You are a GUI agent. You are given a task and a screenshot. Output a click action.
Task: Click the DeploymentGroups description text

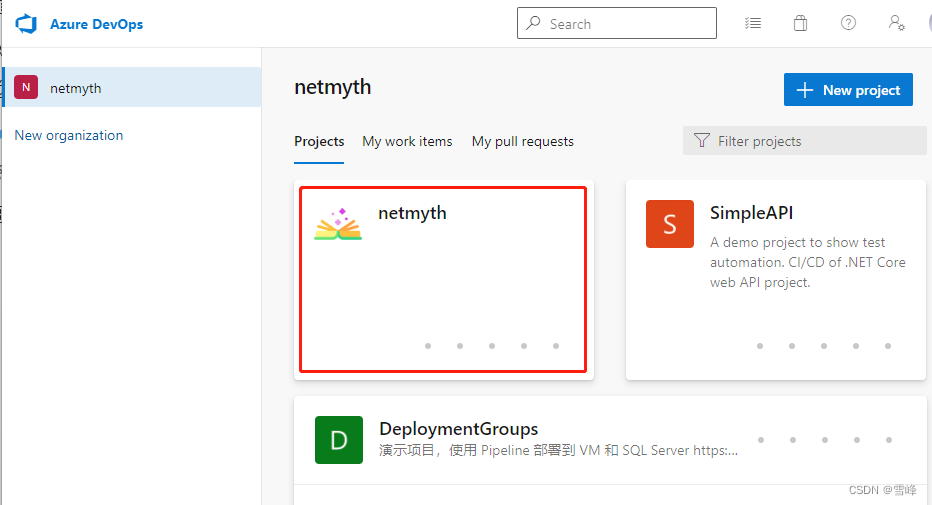559,450
